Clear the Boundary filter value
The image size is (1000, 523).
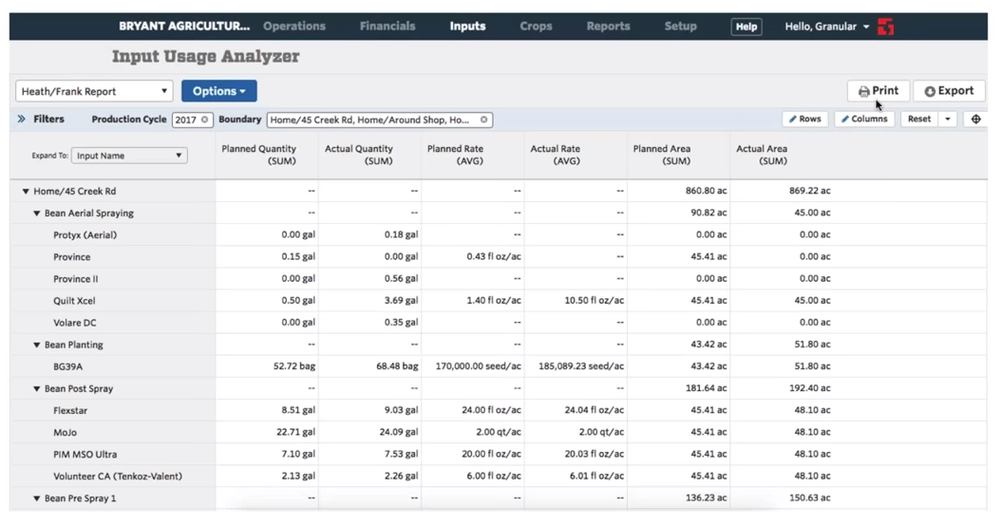tap(484, 120)
